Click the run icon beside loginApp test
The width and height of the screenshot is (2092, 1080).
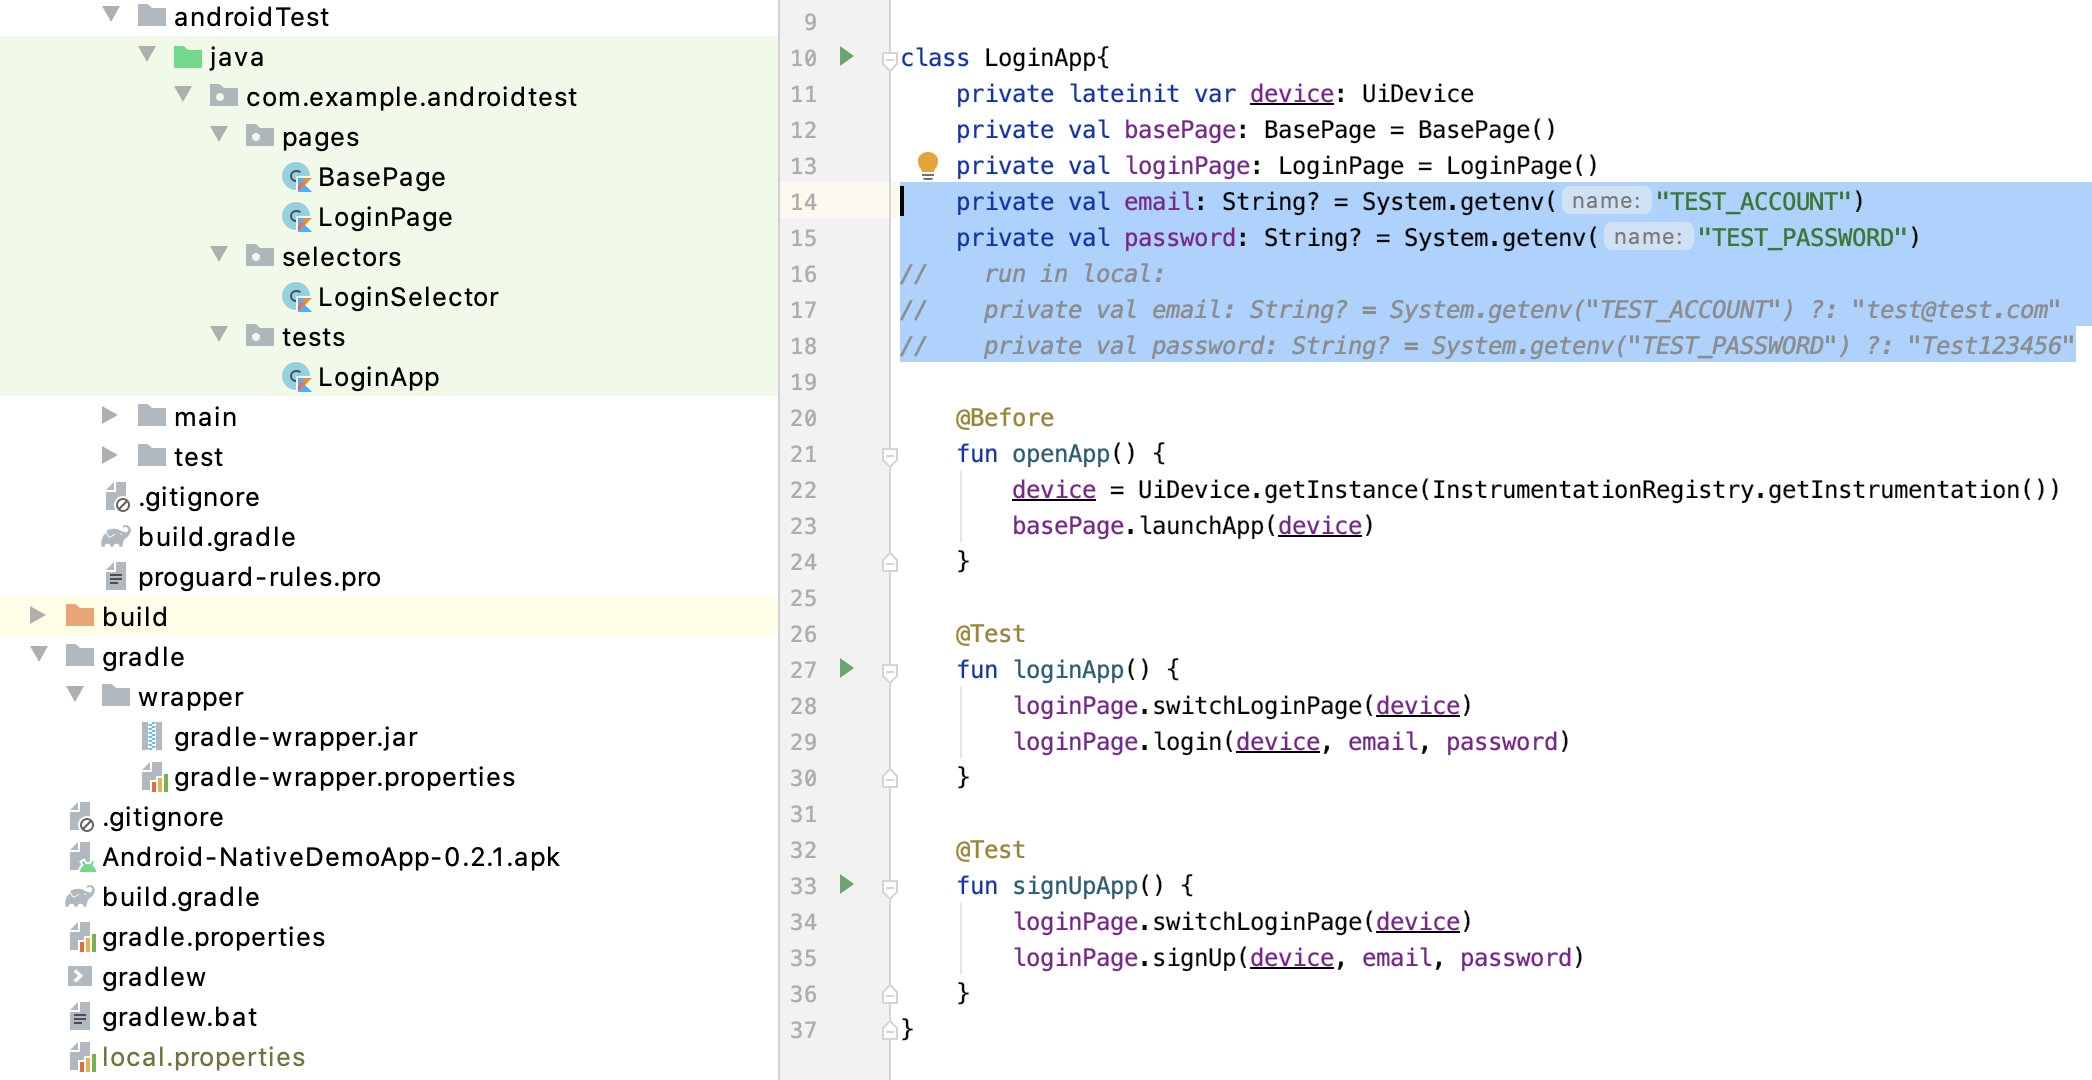coord(846,669)
